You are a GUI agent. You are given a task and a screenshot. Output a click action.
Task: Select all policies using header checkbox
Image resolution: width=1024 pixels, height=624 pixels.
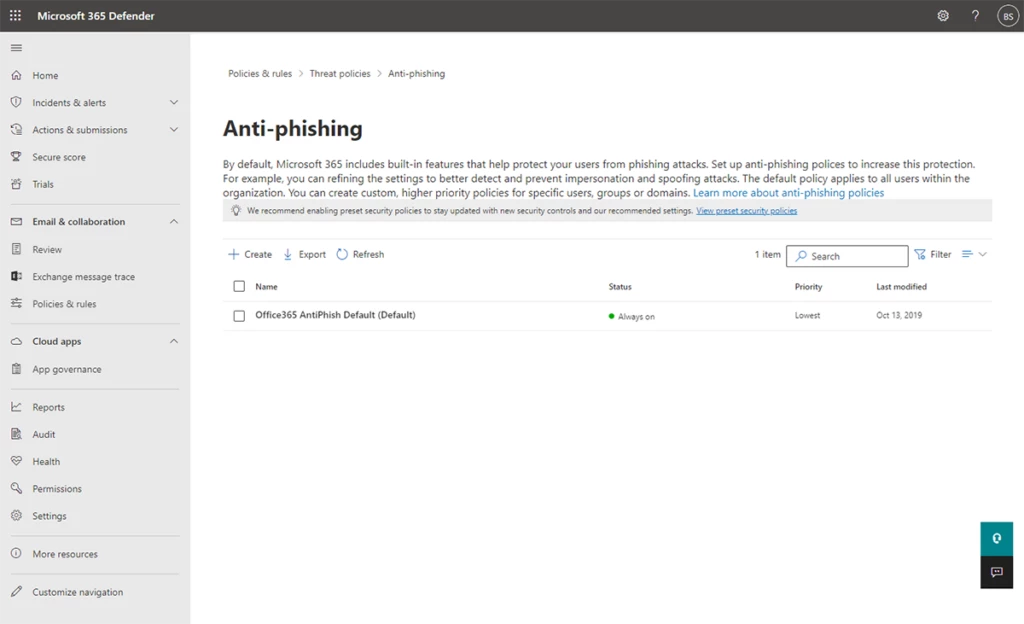(237, 286)
